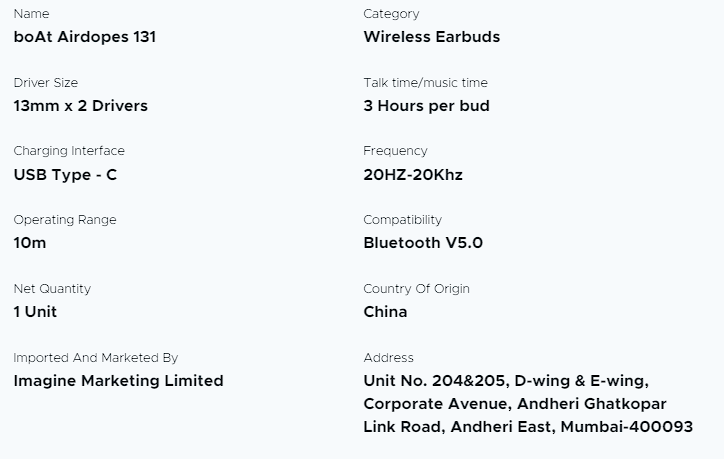
Task: Click the 'Country Of Origin' label
Action: tap(416, 289)
